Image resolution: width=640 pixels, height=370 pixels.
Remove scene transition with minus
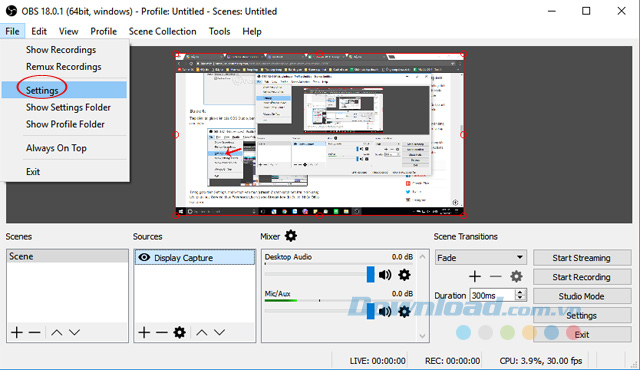coord(496,277)
